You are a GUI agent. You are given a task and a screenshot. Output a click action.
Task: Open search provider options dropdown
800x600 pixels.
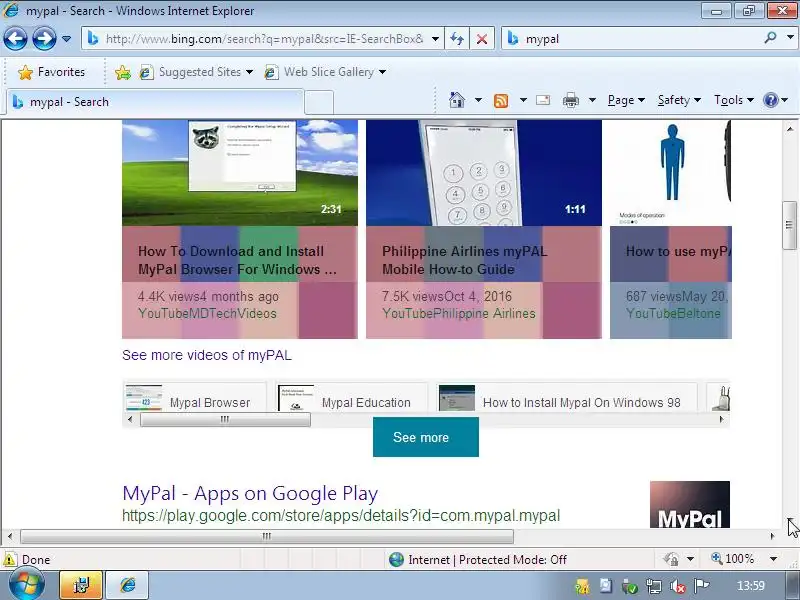790,38
